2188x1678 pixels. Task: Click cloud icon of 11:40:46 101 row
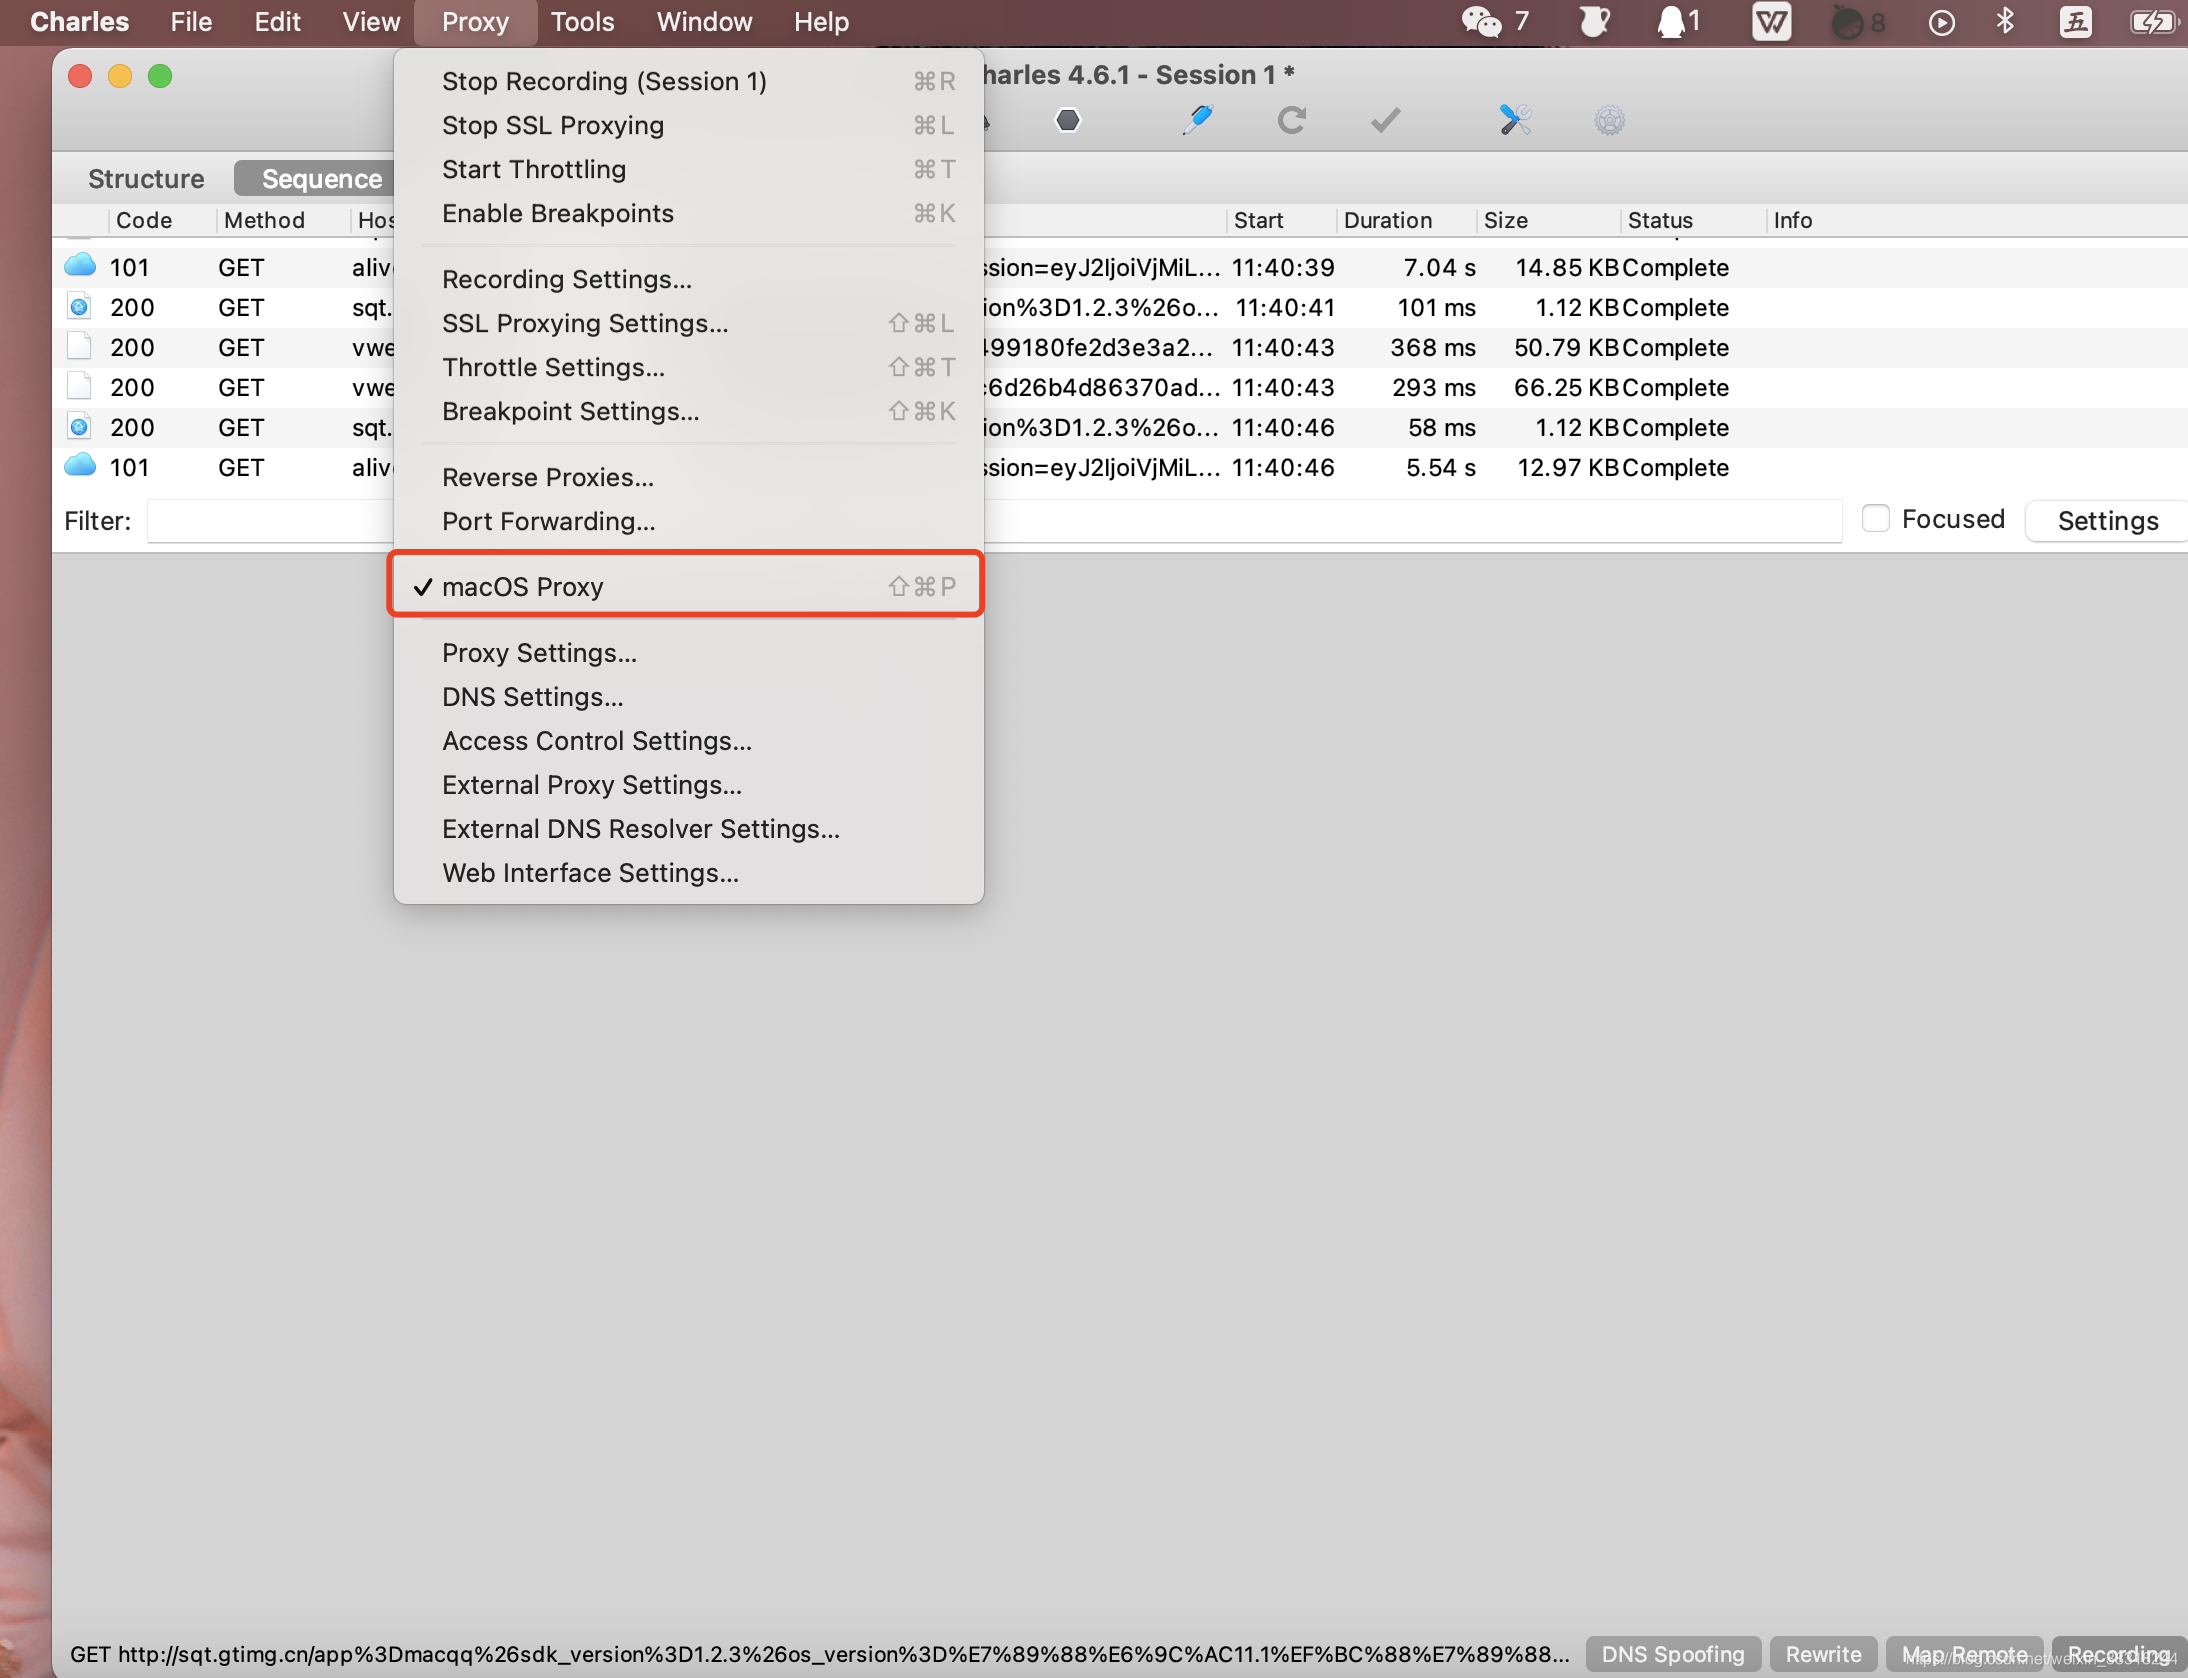[80, 466]
